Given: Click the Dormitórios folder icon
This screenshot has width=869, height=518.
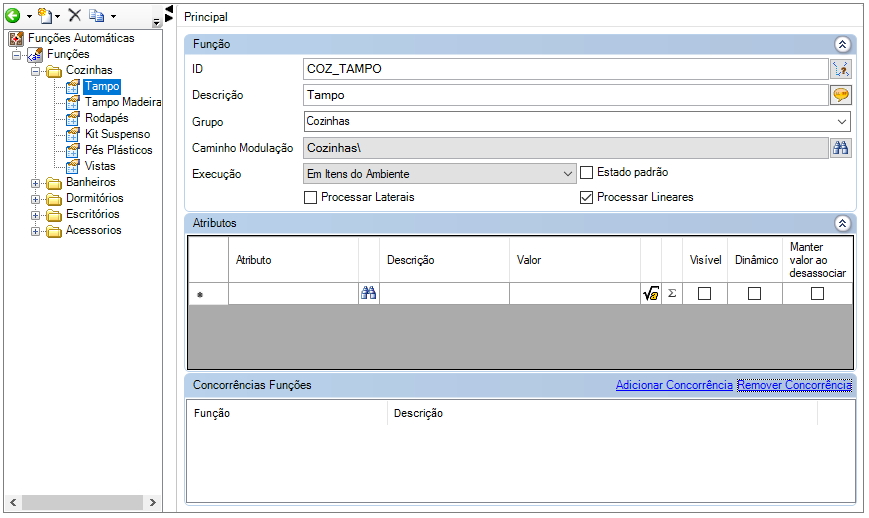Looking at the screenshot, I should click(54, 198).
